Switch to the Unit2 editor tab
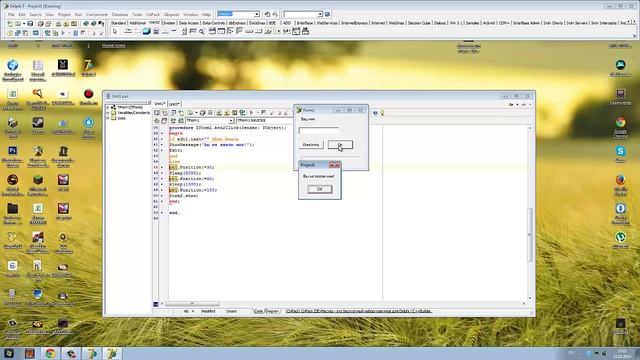 coord(174,104)
